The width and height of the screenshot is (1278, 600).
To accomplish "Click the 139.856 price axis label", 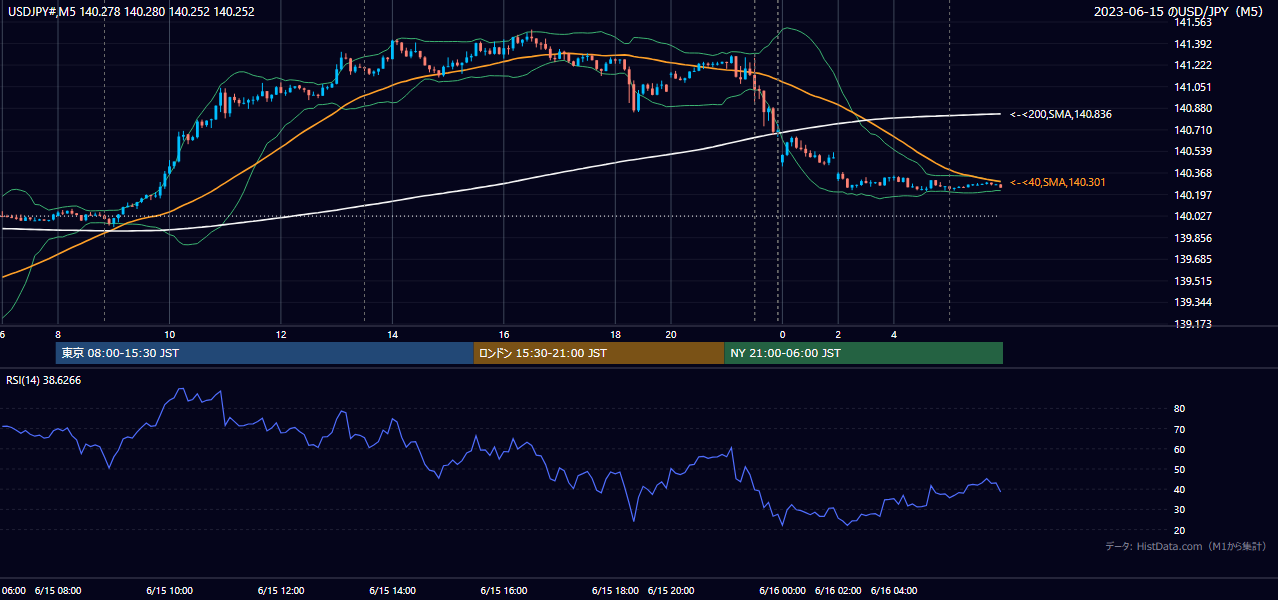I will tap(1193, 238).
